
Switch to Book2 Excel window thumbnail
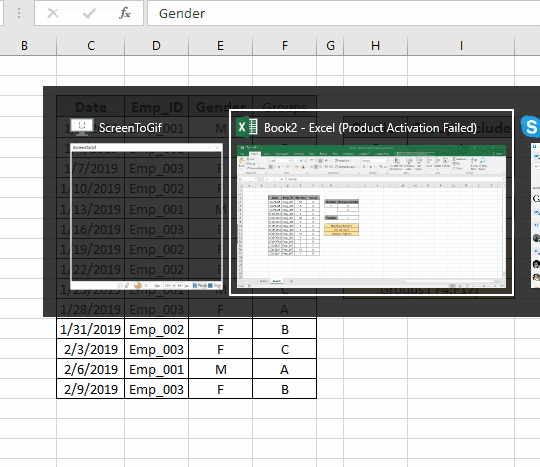[372, 216]
